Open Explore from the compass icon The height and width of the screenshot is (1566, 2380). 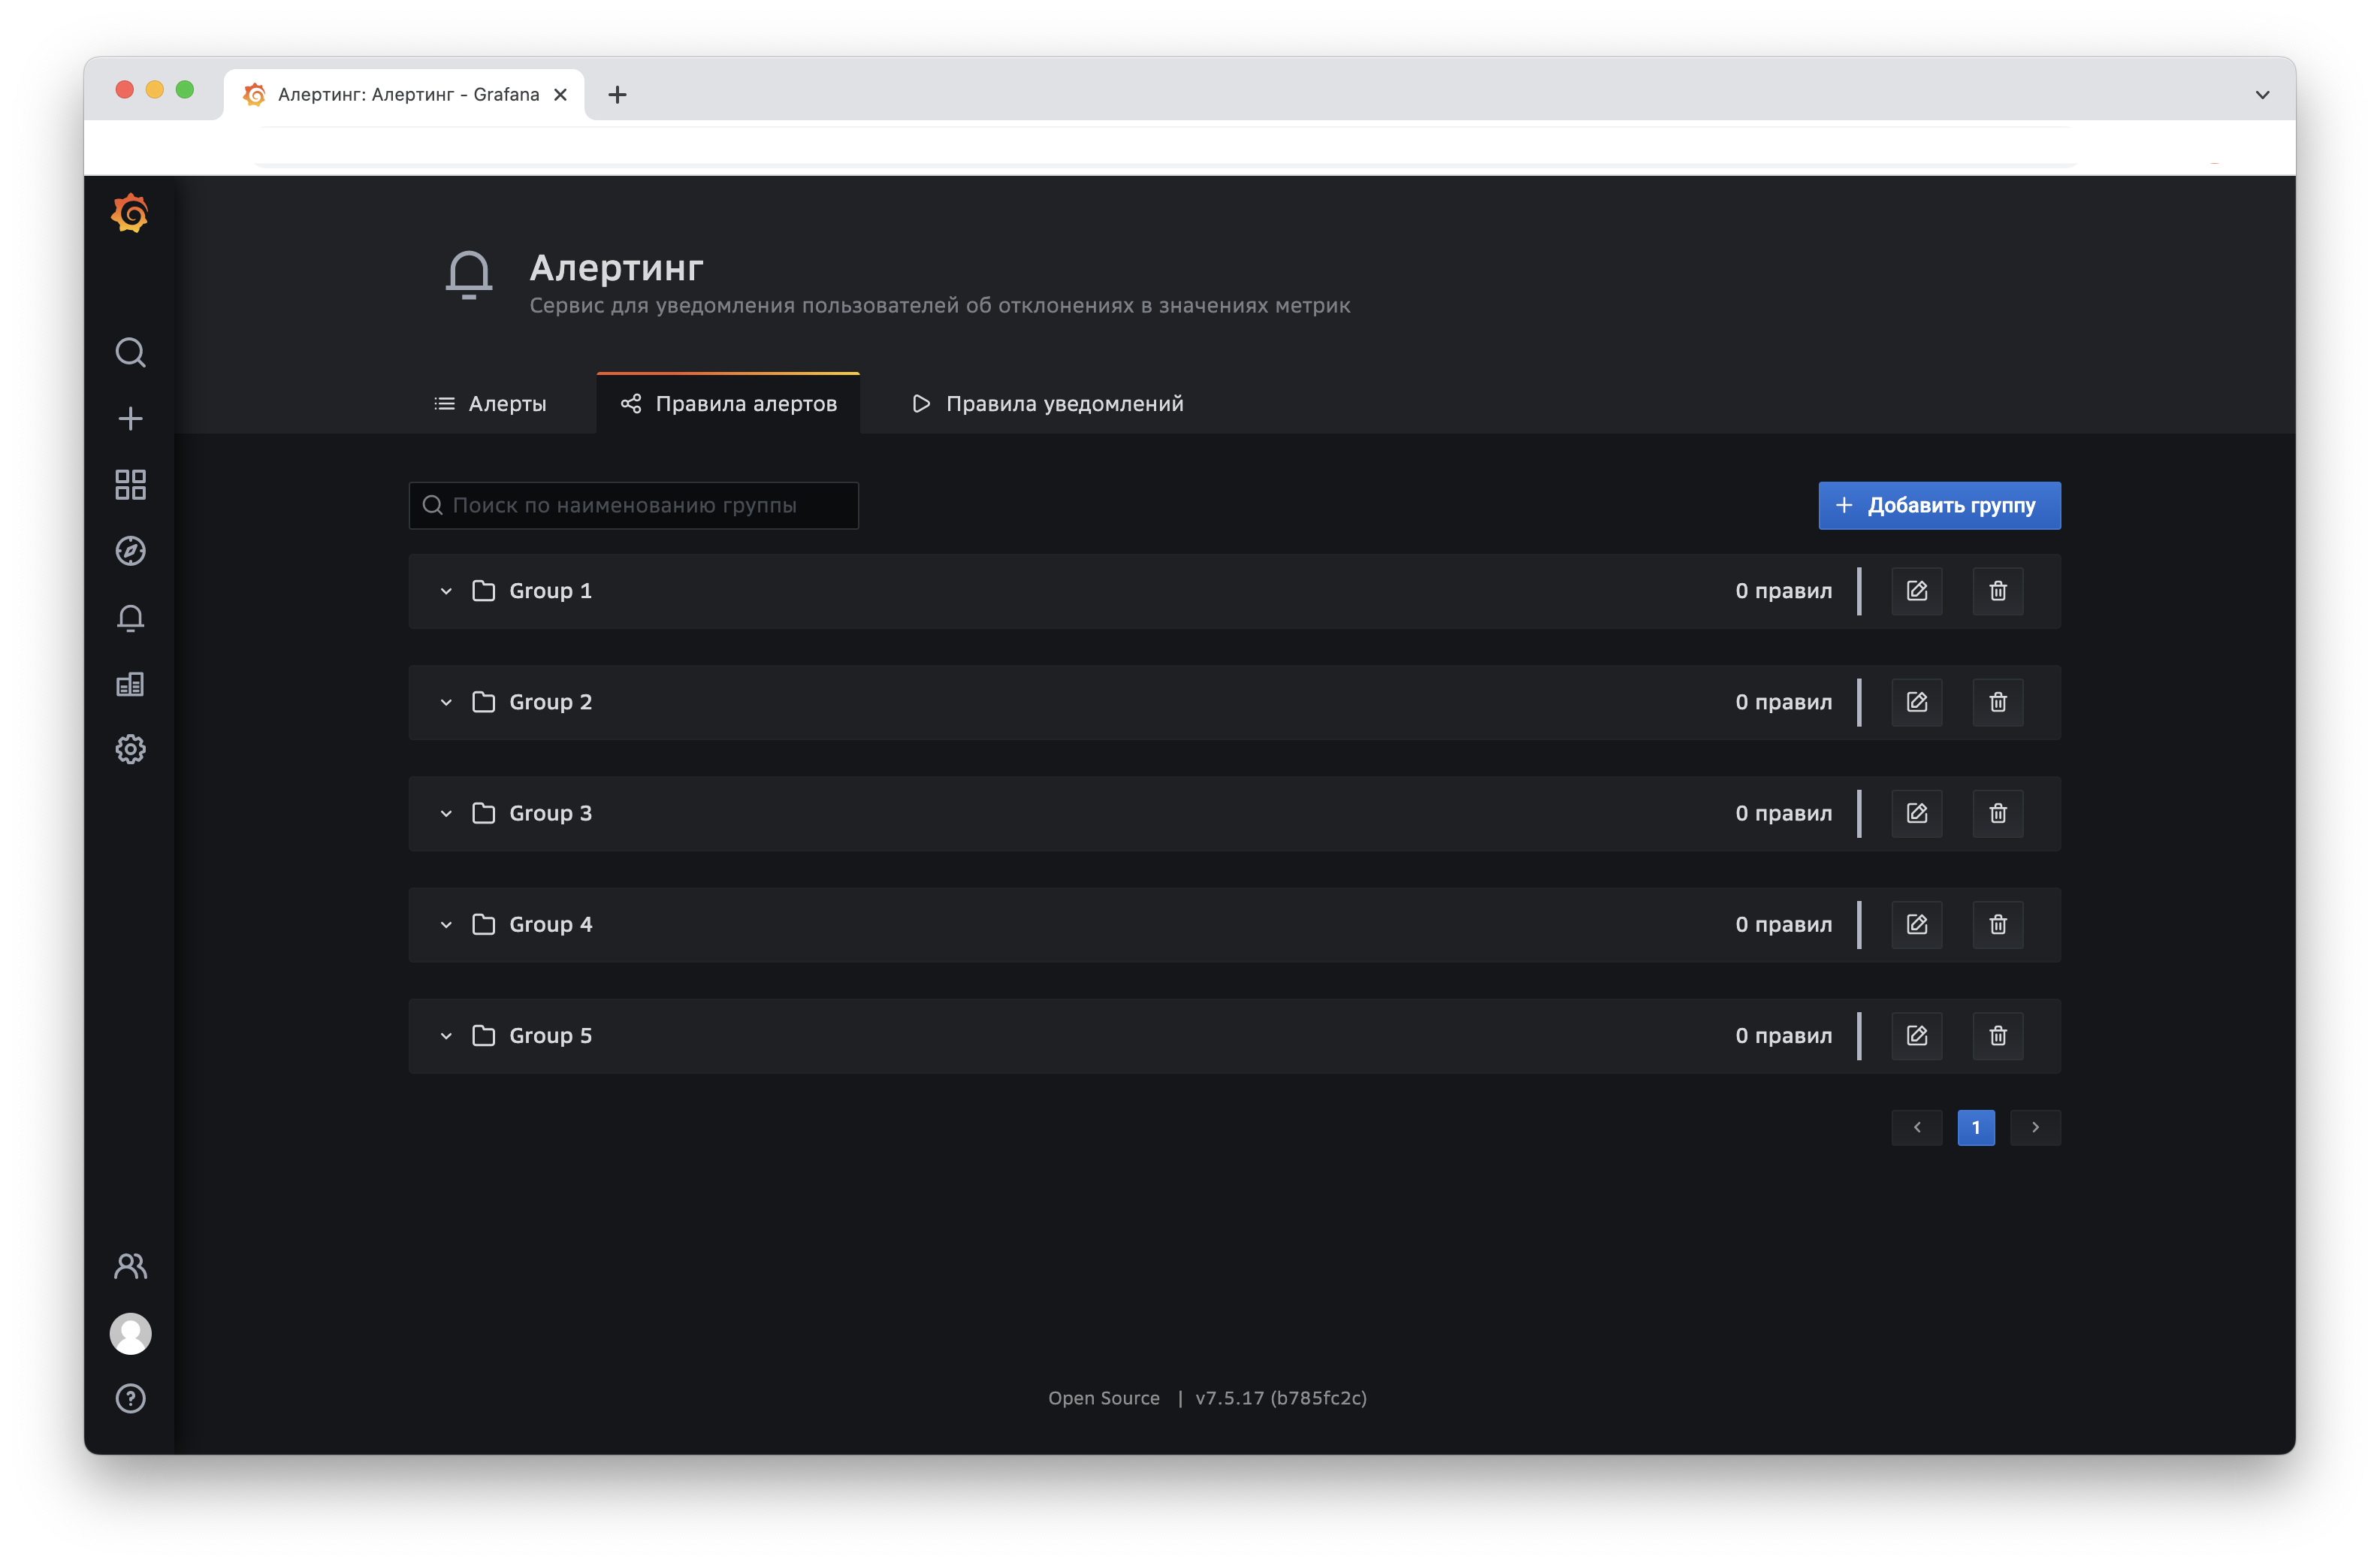(x=130, y=551)
